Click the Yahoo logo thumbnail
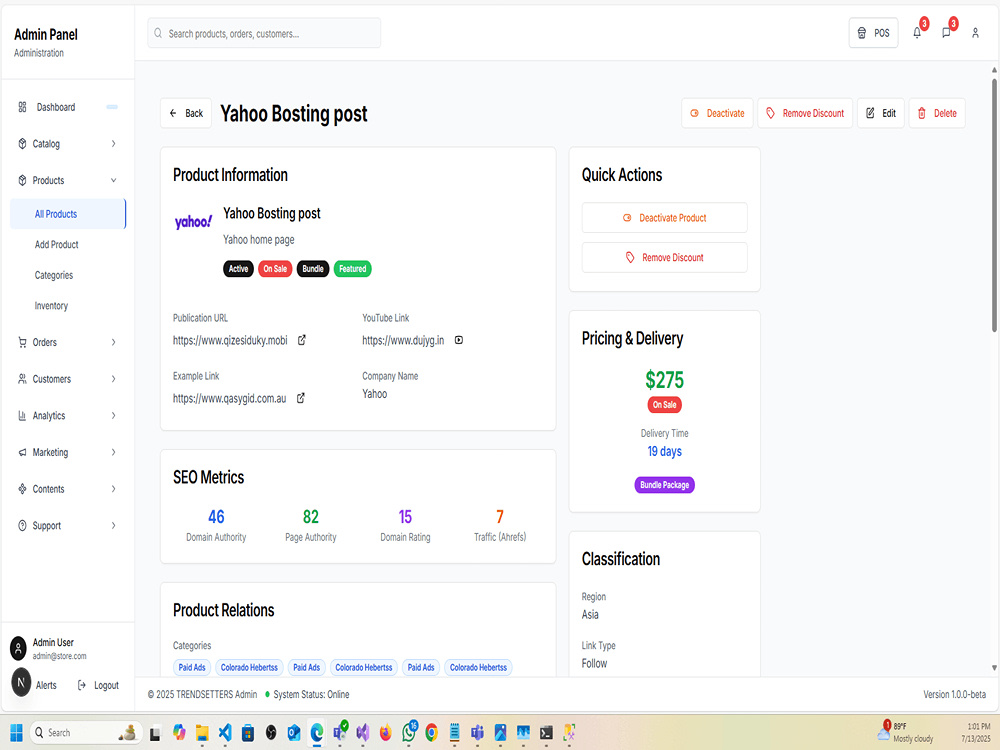 coord(193,222)
